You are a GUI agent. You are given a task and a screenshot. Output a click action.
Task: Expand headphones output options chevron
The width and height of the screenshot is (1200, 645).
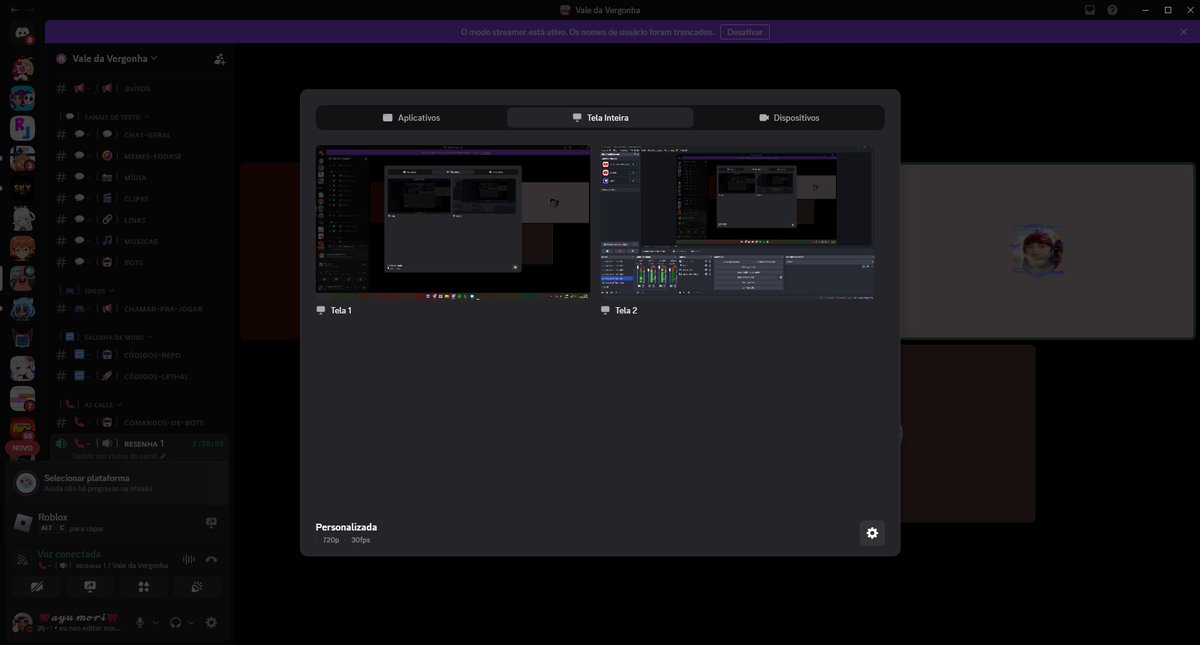[x=191, y=622]
